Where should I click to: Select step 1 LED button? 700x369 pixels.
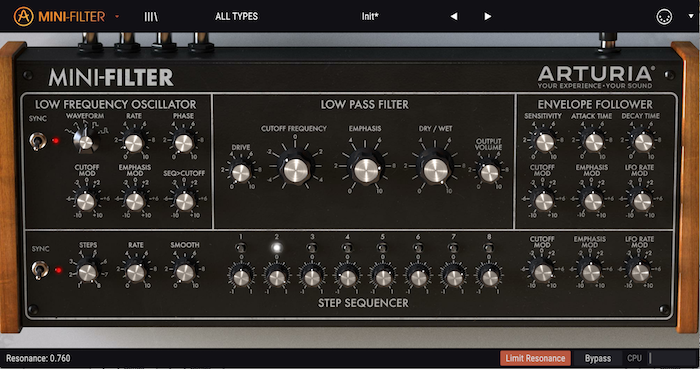point(241,247)
